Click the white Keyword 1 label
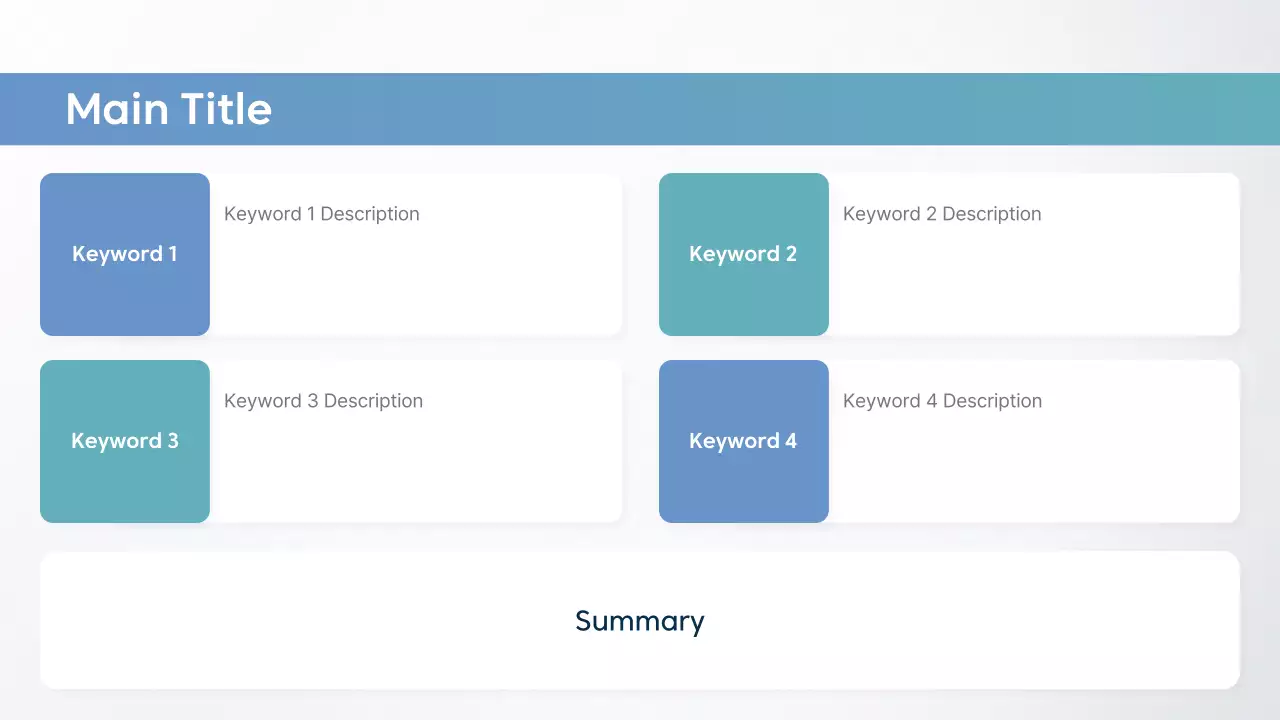 125,254
